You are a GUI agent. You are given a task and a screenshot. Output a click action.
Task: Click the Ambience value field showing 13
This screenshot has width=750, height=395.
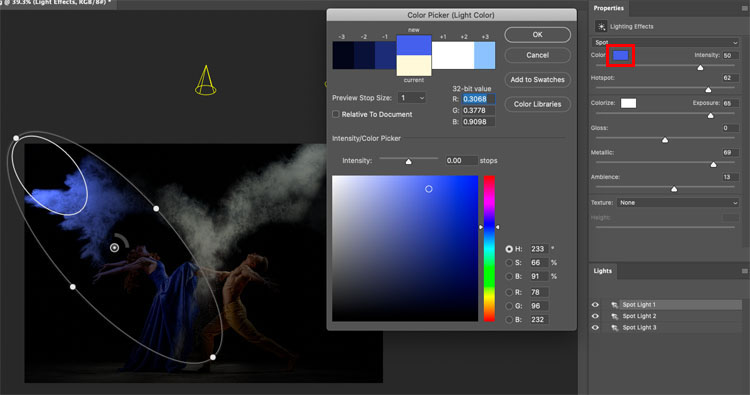tap(730, 177)
